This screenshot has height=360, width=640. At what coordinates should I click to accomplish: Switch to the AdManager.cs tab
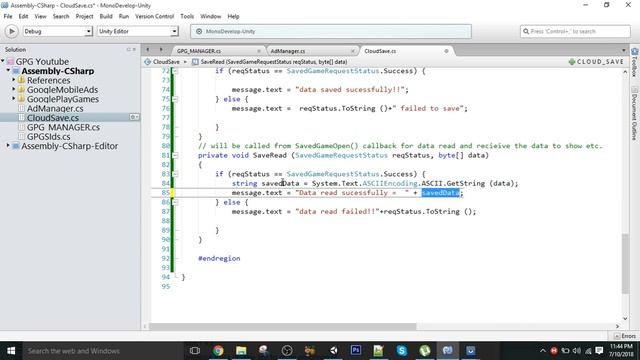287,51
